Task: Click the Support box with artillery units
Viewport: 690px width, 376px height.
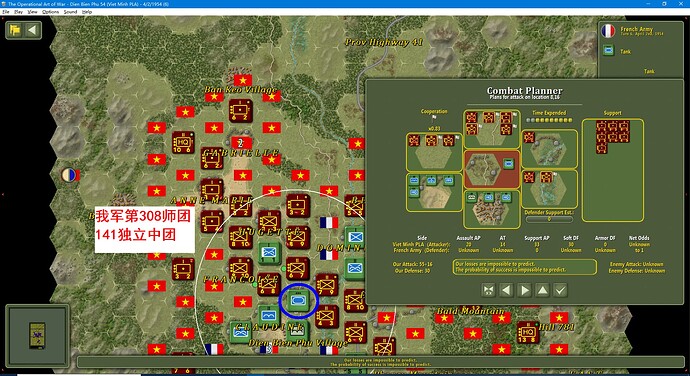Action: pyautogui.click(x=613, y=170)
